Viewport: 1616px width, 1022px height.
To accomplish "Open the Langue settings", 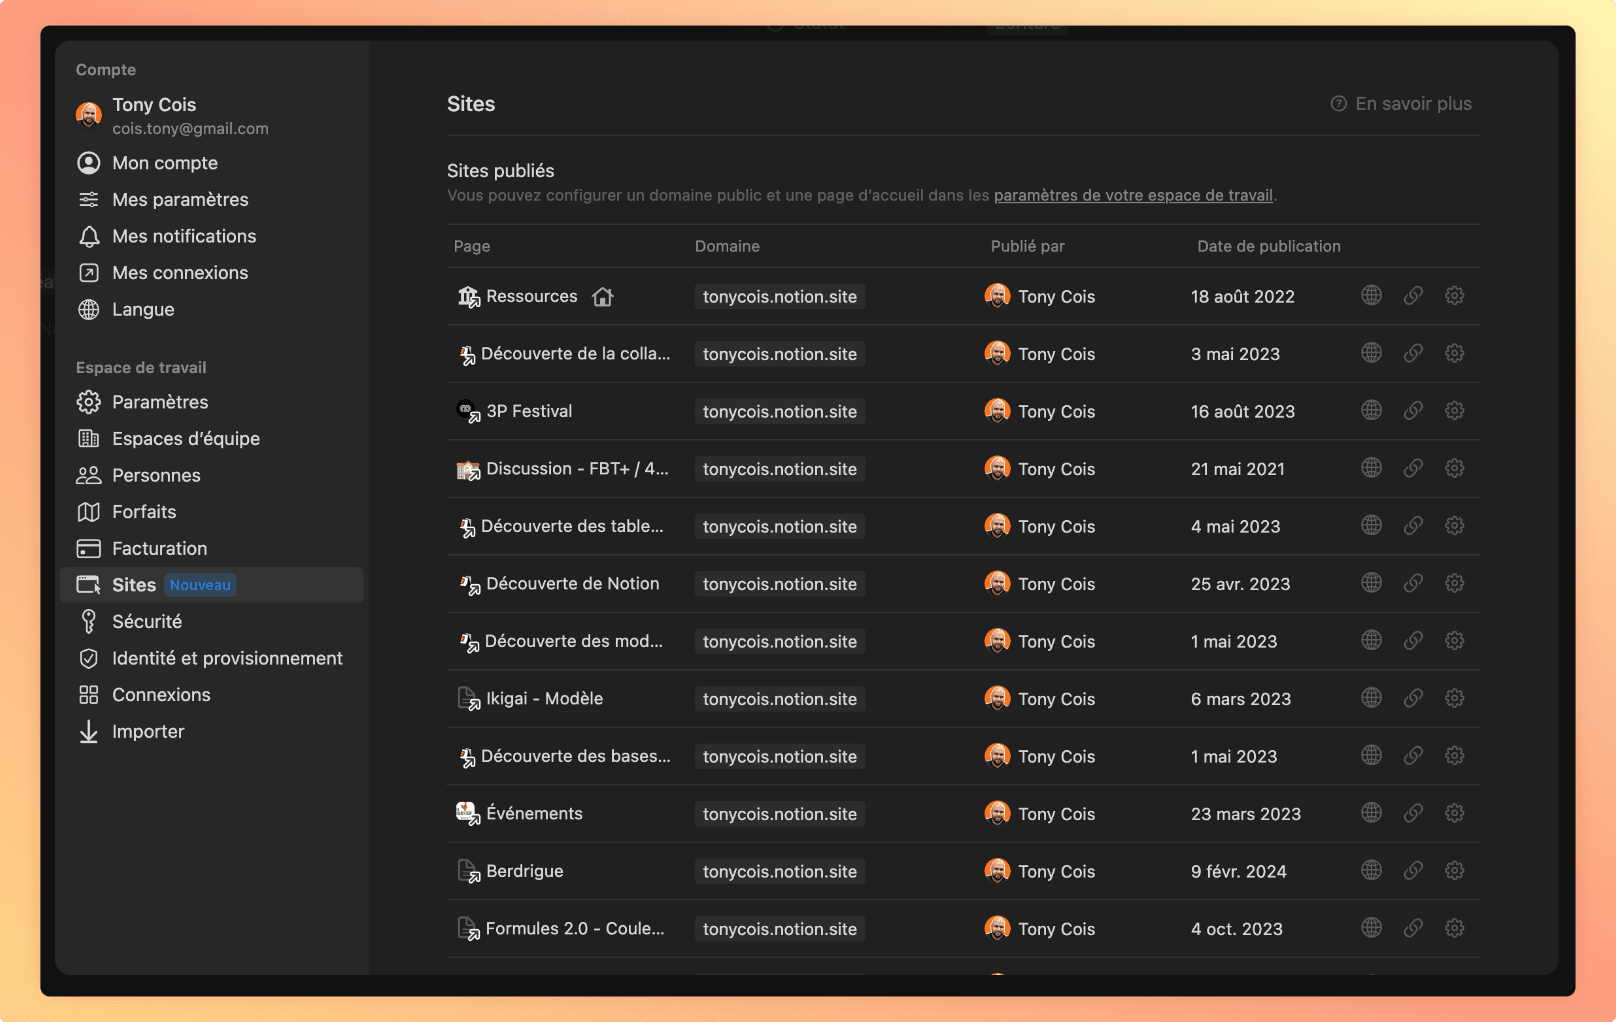I will click(x=142, y=309).
